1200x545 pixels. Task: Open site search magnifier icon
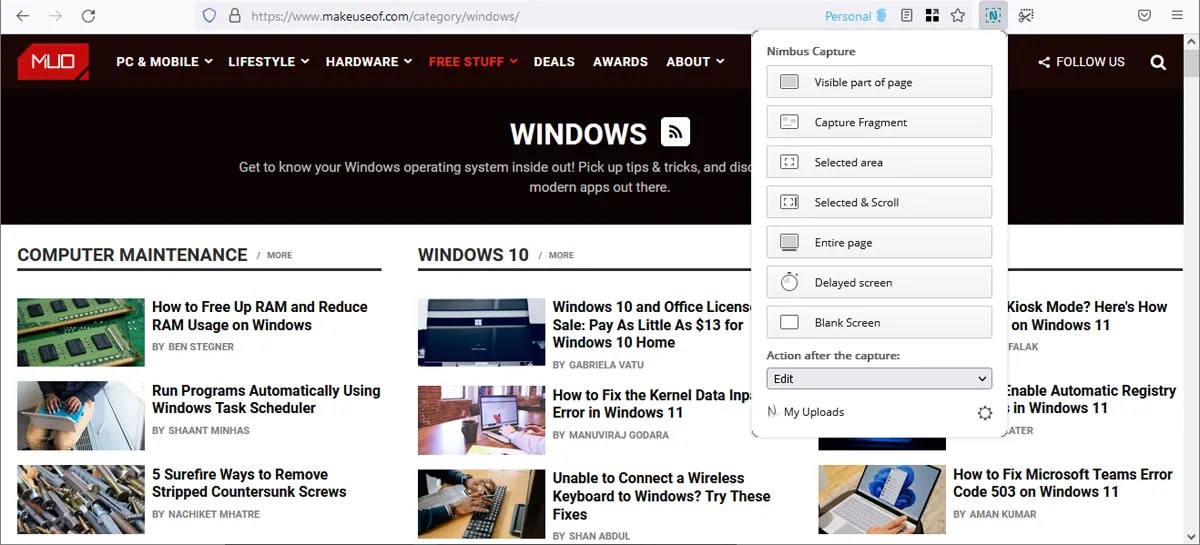point(1158,62)
